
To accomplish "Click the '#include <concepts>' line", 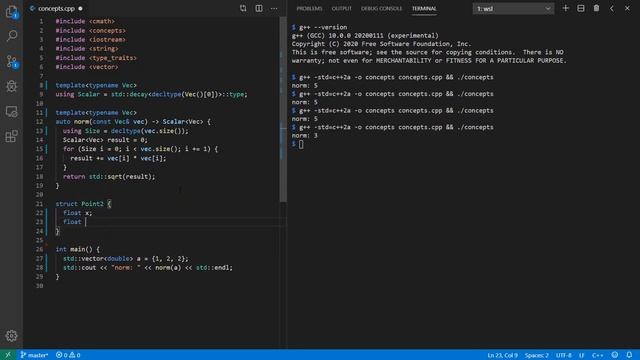I will coord(91,31).
